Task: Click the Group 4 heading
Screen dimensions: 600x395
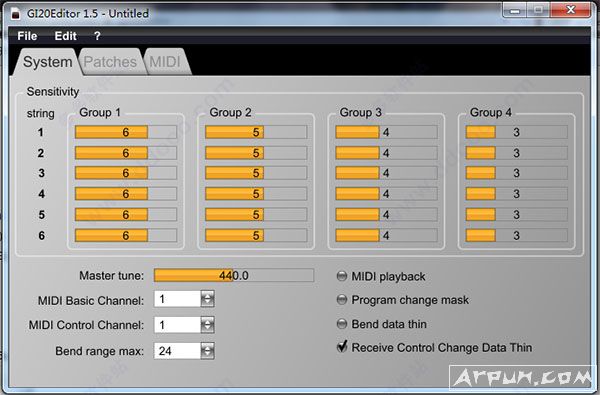Action: pos(491,113)
